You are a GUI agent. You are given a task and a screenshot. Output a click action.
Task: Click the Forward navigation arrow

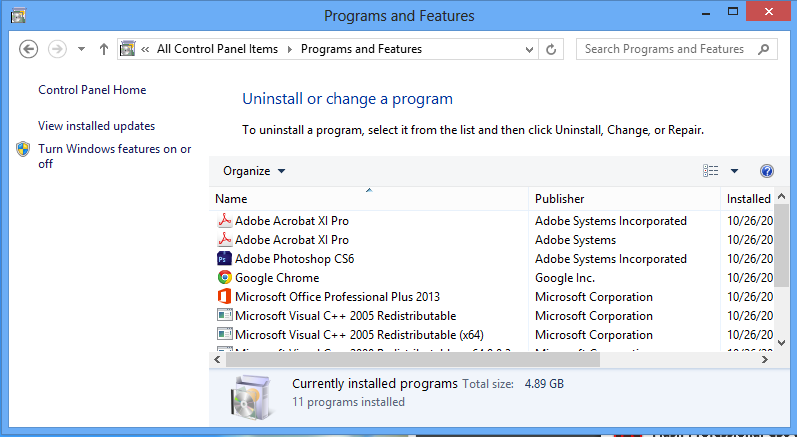pos(57,49)
